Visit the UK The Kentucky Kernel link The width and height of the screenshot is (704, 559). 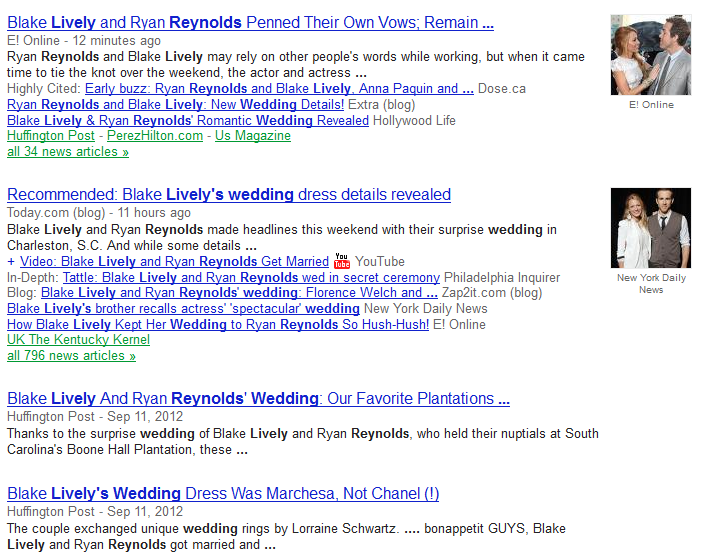pyautogui.click(x=79, y=339)
